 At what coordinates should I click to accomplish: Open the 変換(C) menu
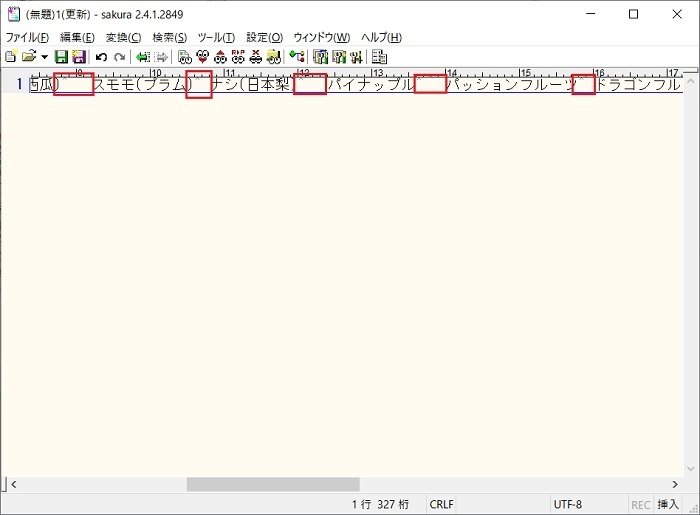[124, 37]
